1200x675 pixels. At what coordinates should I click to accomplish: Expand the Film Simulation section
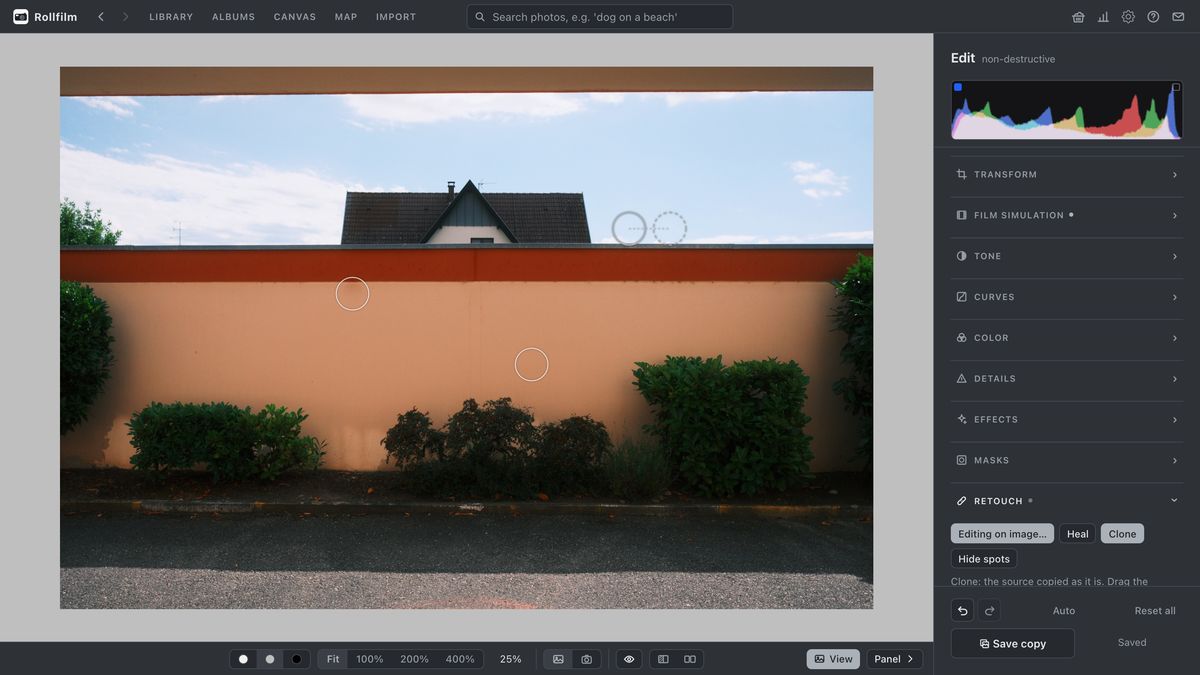[x=1067, y=215]
